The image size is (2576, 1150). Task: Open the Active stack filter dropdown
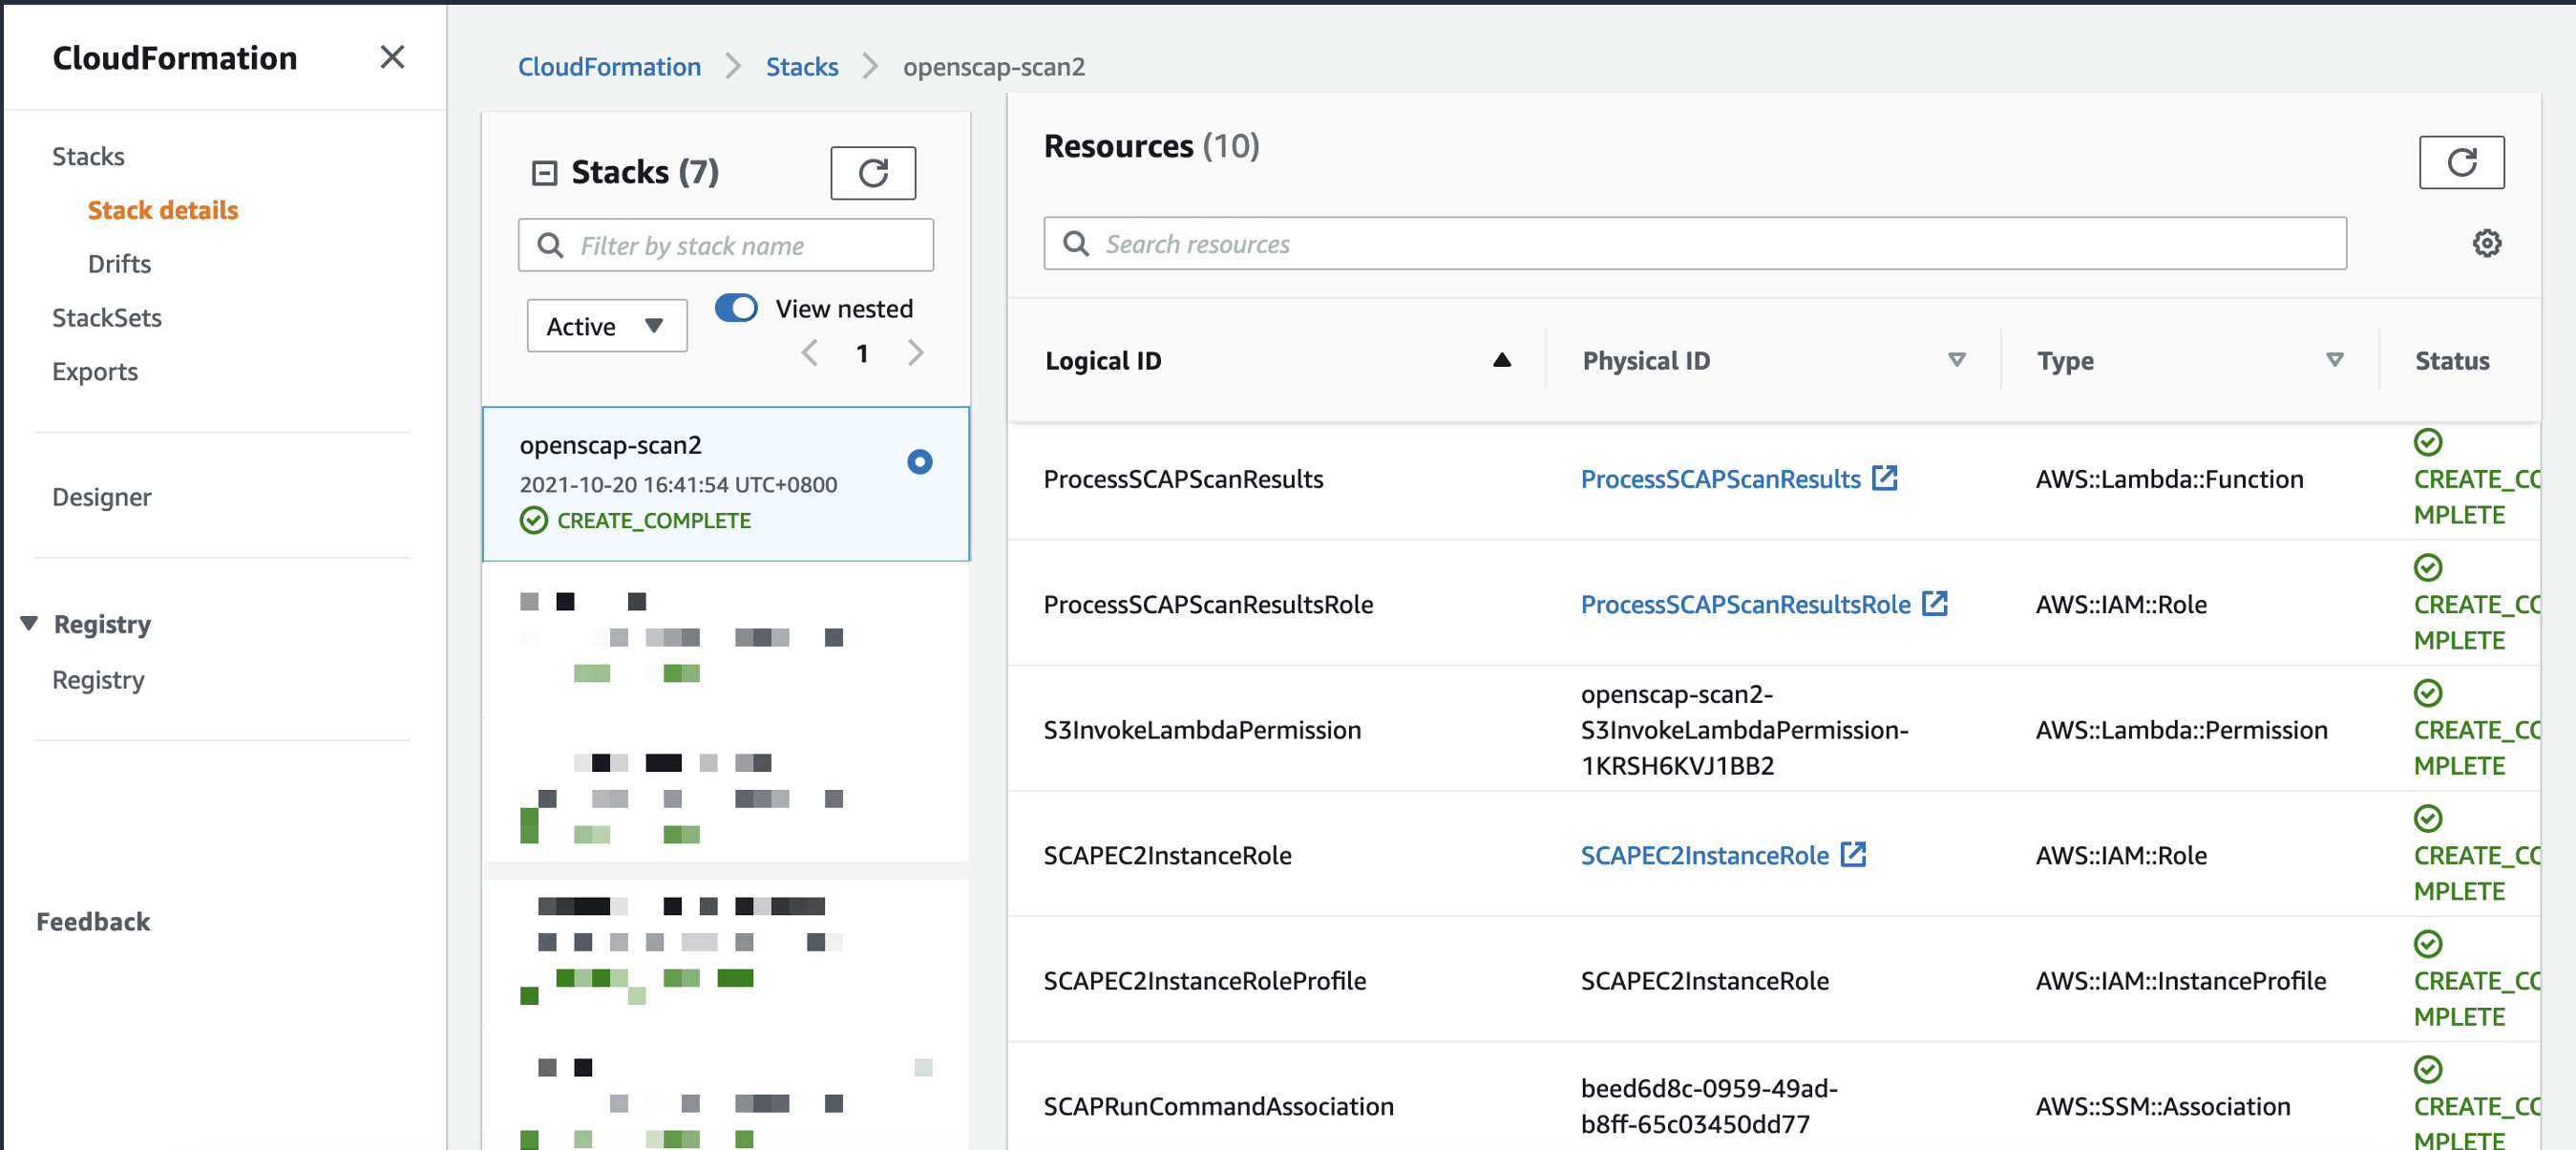point(607,326)
